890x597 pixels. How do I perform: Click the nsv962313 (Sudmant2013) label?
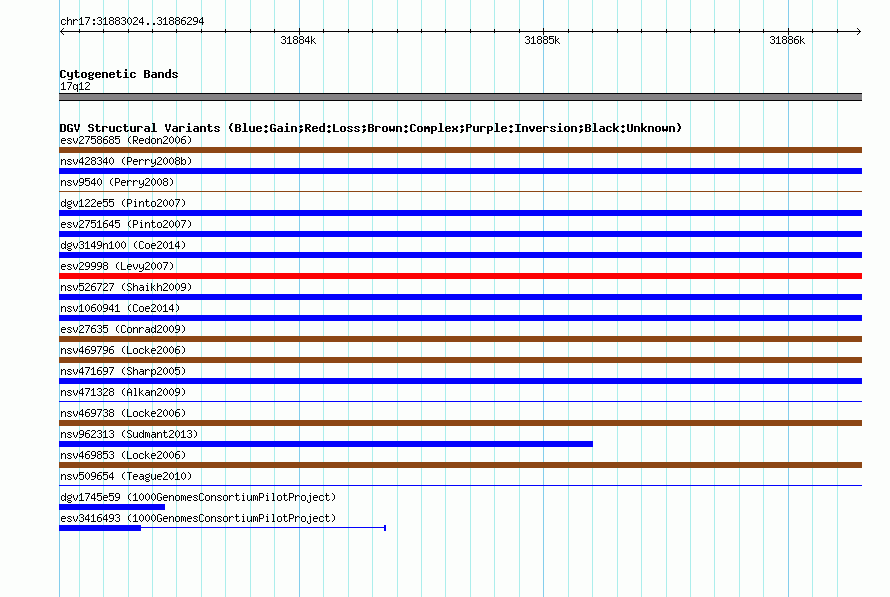(x=129, y=434)
